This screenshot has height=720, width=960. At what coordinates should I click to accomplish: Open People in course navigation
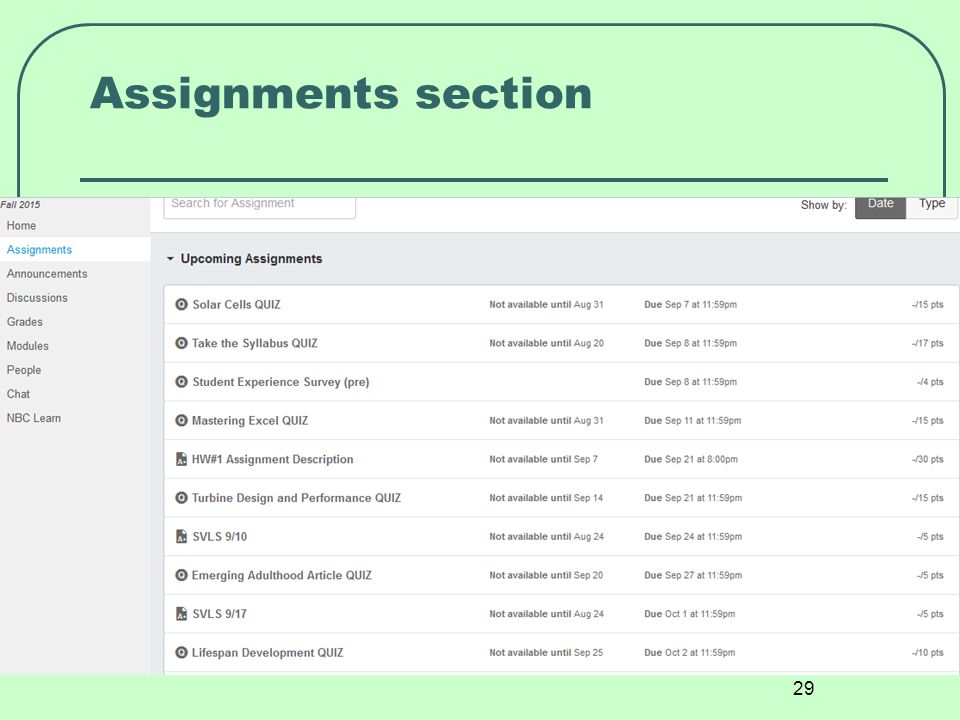tap(24, 370)
